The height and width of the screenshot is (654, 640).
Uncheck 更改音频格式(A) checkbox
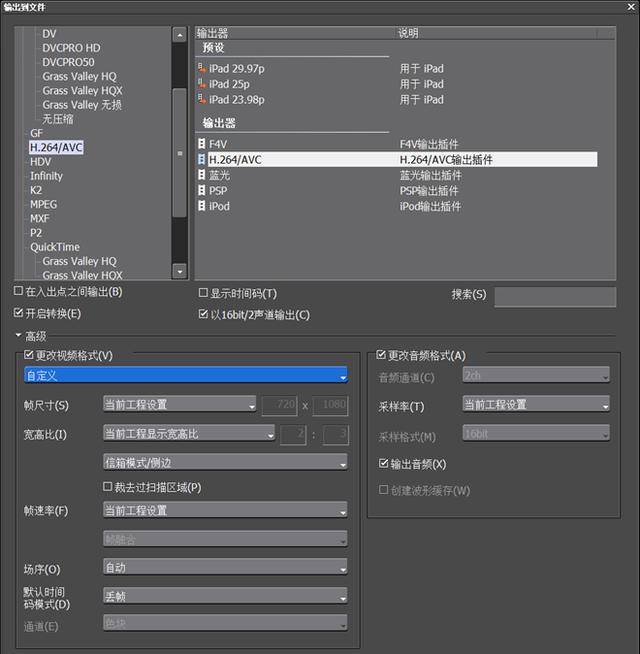click(x=381, y=355)
